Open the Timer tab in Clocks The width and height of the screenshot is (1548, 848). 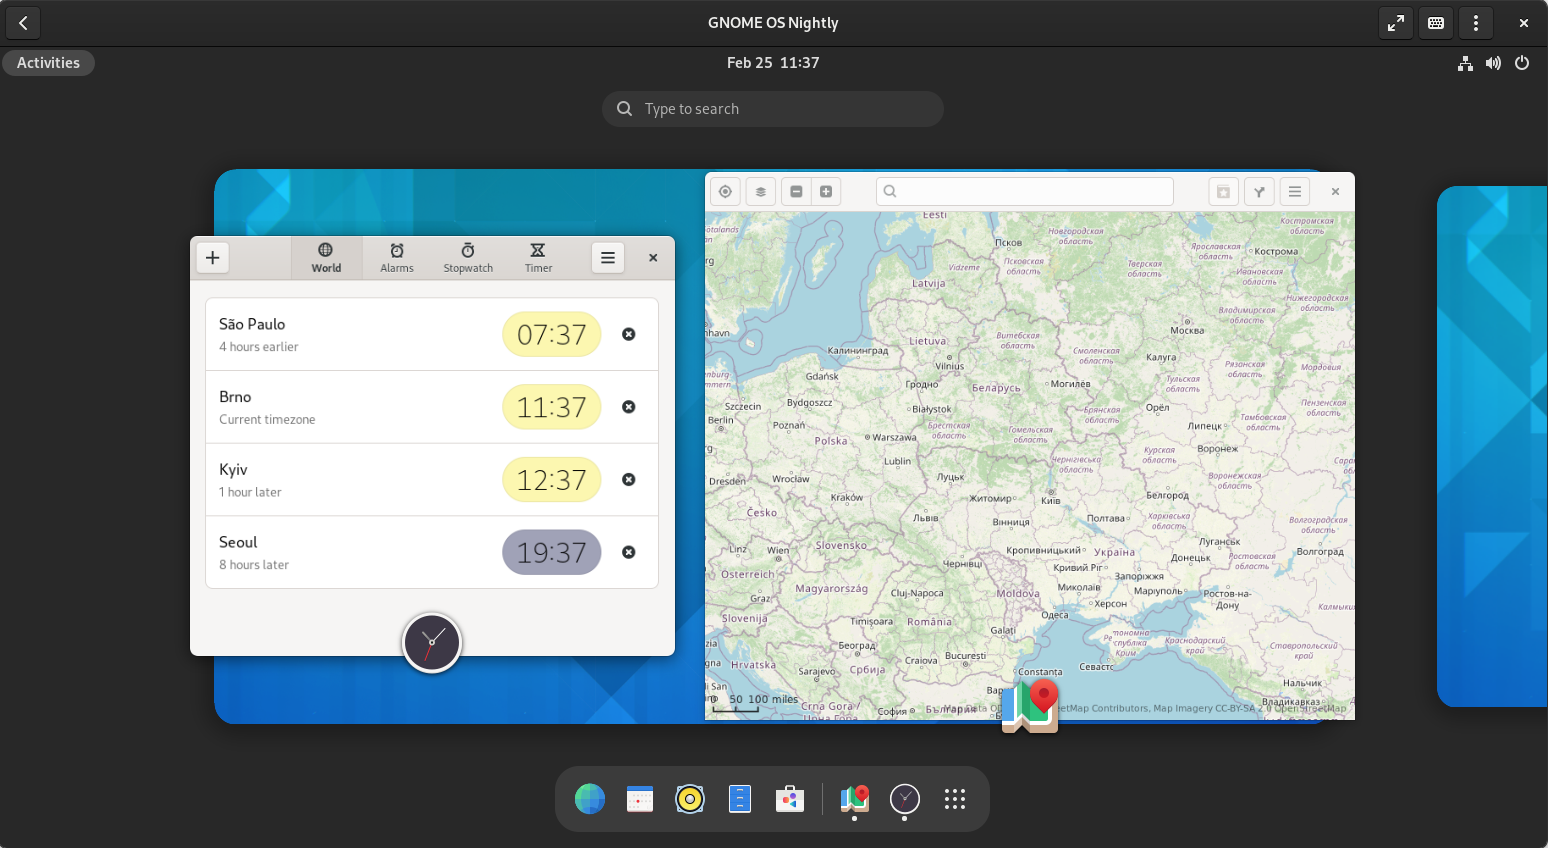pyautogui.click(x=538, y=258)
